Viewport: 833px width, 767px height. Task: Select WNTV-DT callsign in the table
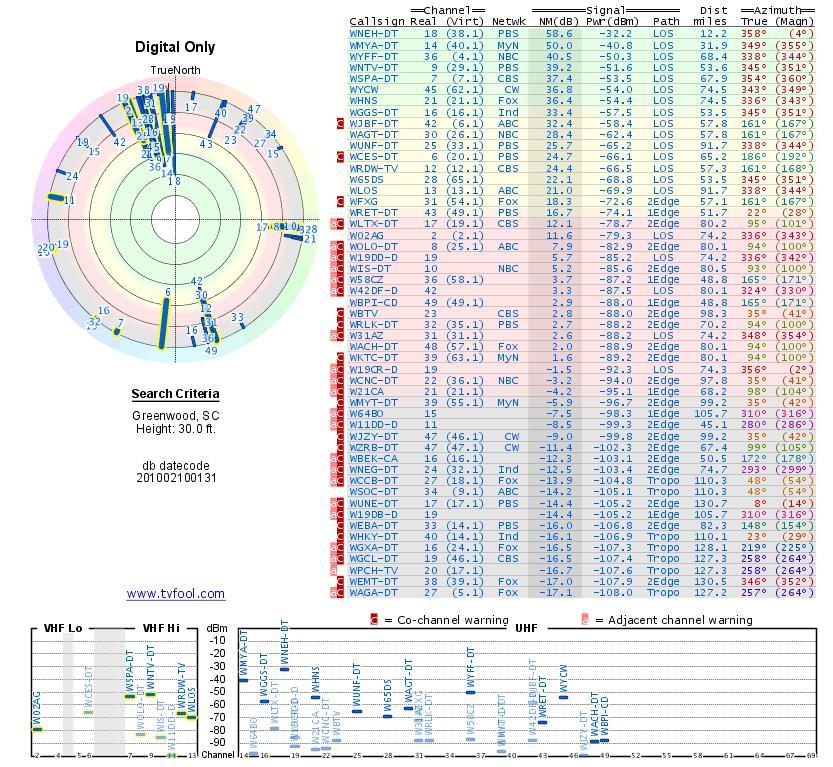tap(373, 68)
